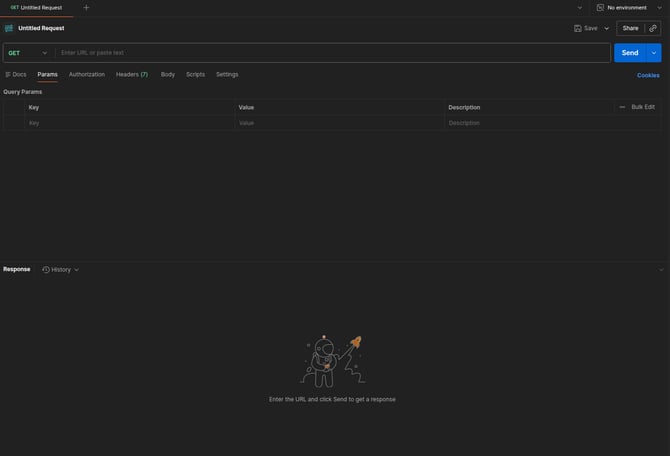The width and height of the screenshot is (670, 456).
Task: Click the Enter URL input field
Action: pyautogui.click(x=330, y=53)
